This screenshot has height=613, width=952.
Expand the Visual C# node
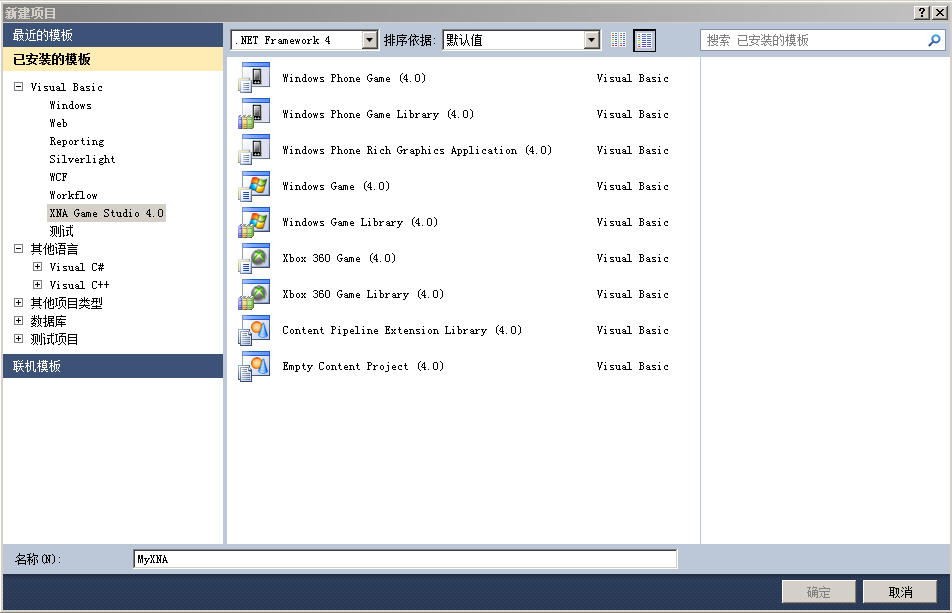coord(38,266)
